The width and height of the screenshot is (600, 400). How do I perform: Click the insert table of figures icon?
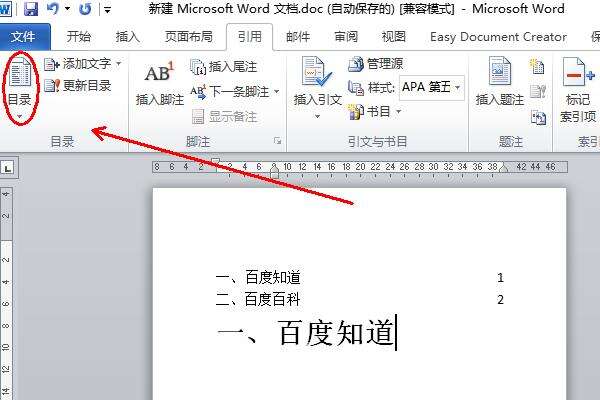point(537,66)
